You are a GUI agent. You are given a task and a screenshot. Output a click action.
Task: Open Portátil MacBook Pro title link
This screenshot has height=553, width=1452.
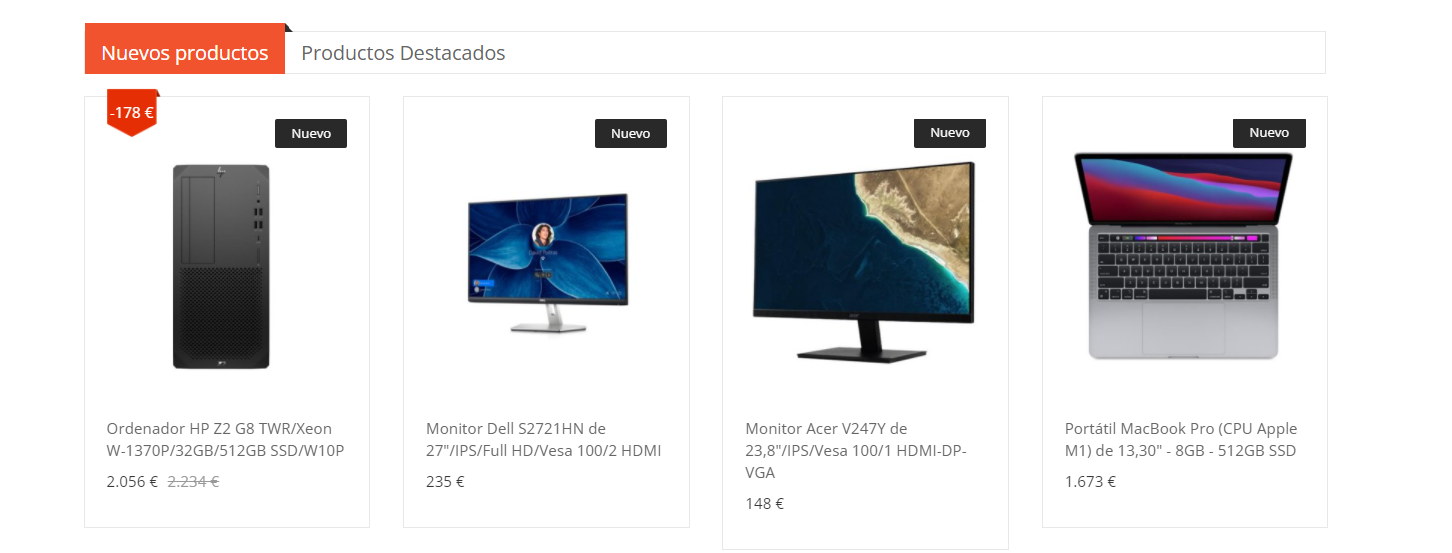click(1181, 440)
